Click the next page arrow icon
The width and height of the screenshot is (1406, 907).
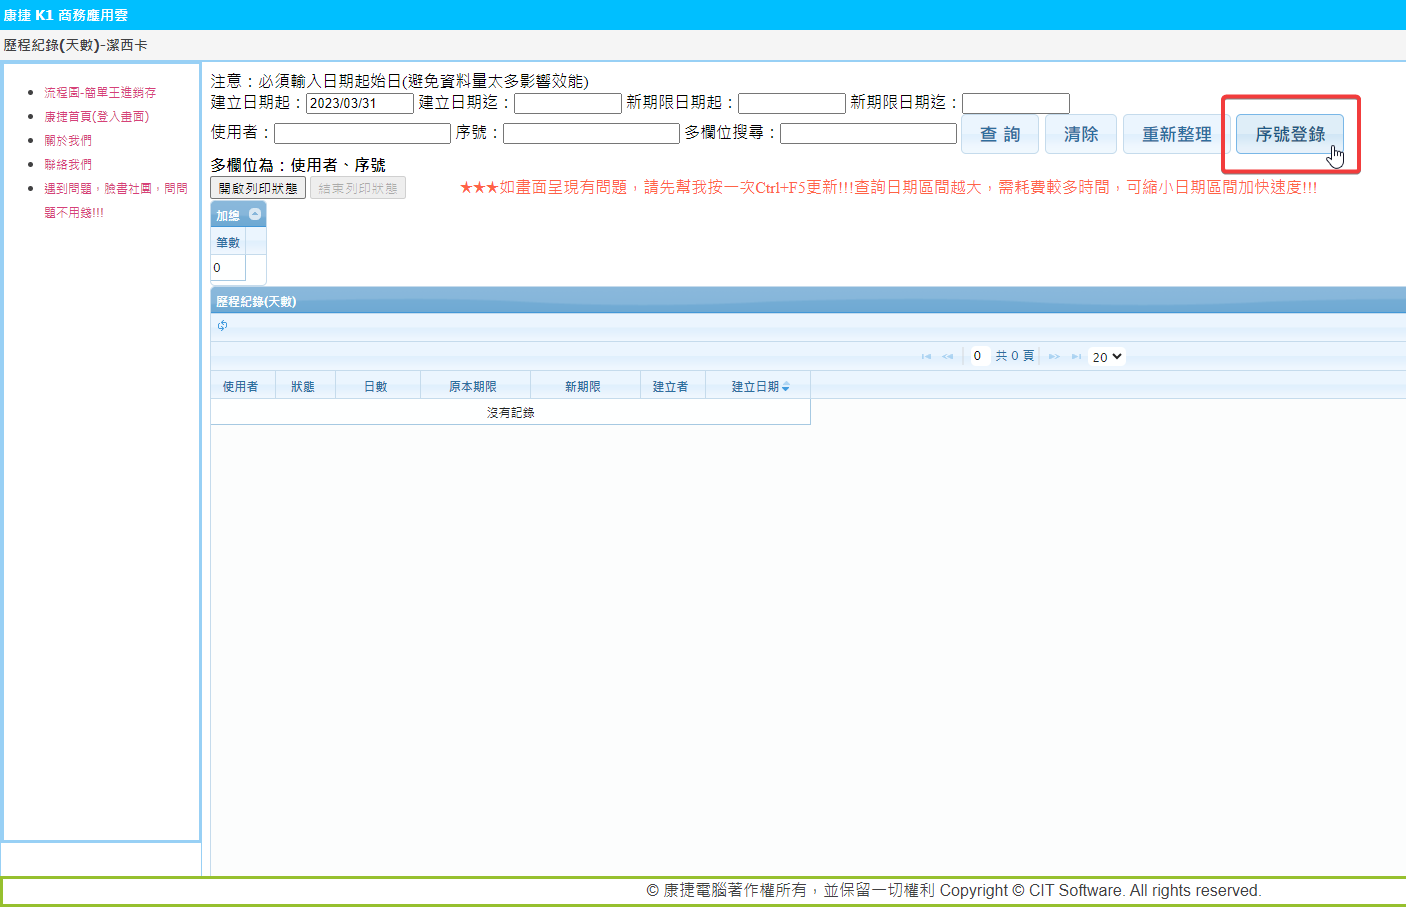tap(1054, 357)
